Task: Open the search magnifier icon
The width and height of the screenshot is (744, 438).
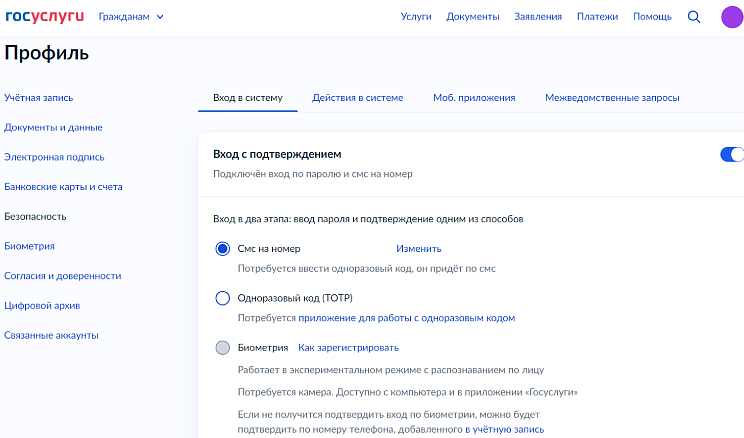Action: coord(694,17)
